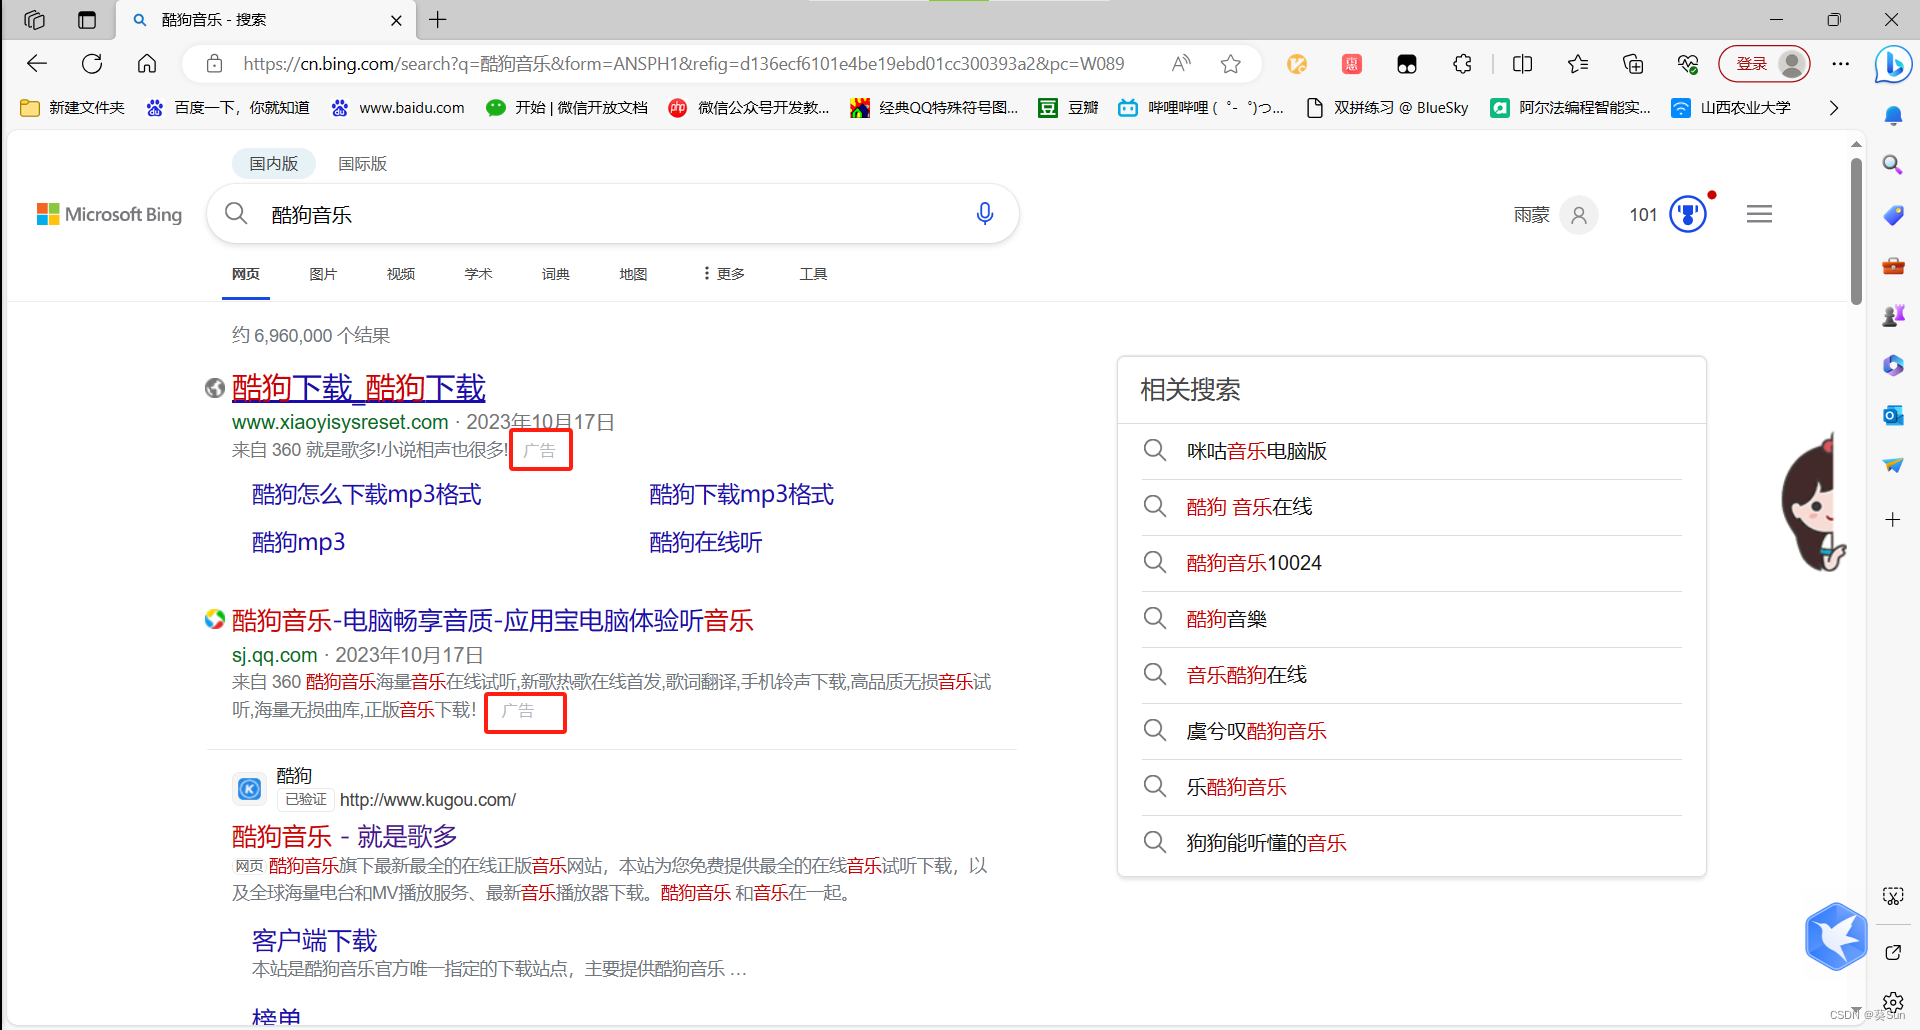Open the 酷狗下载_酷狗下载 result link
Screen dimensions: 1920x1030
359,388
